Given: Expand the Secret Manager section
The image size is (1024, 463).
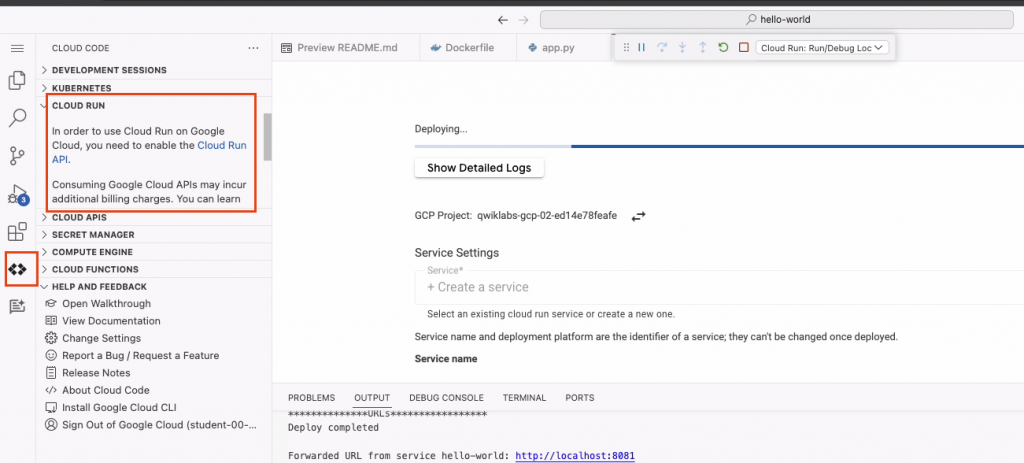Looking at the screenshot, I should tap(93, 235).
